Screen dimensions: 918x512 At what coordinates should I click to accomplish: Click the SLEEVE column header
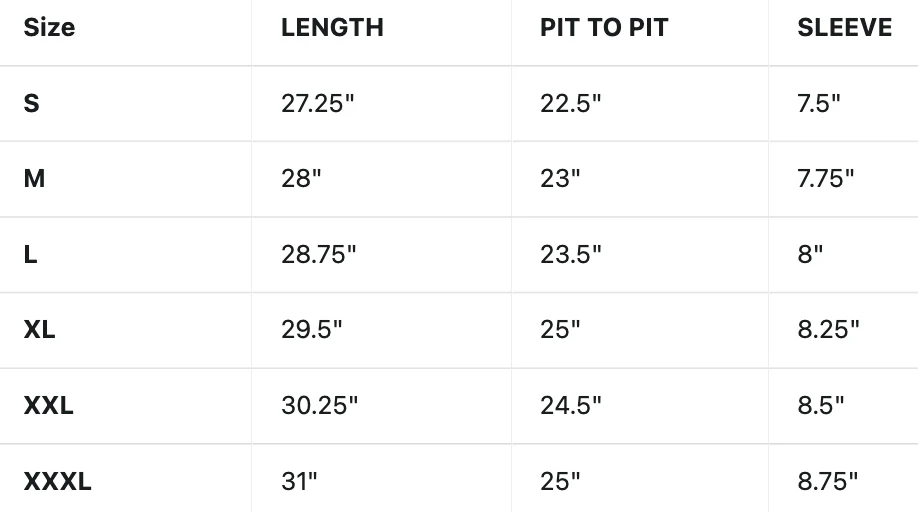[x=844, y=28]
